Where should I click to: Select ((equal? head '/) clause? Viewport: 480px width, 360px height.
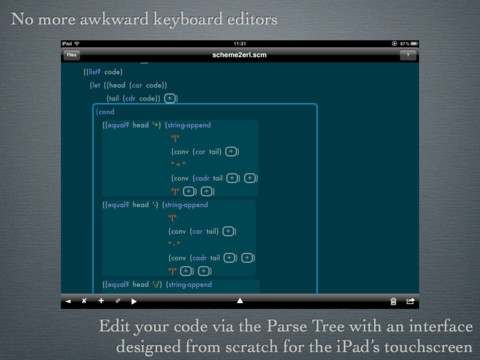pos(132,285)
